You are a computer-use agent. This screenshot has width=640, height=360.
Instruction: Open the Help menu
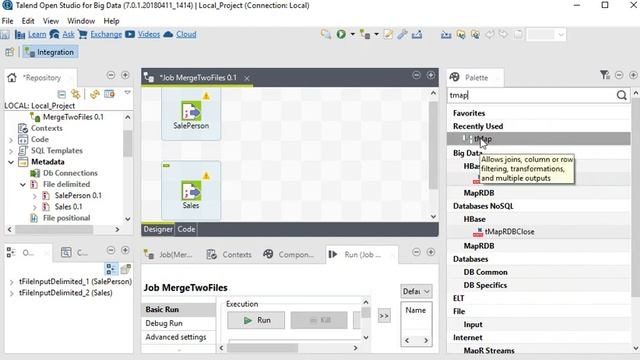[x=111, y=21]
